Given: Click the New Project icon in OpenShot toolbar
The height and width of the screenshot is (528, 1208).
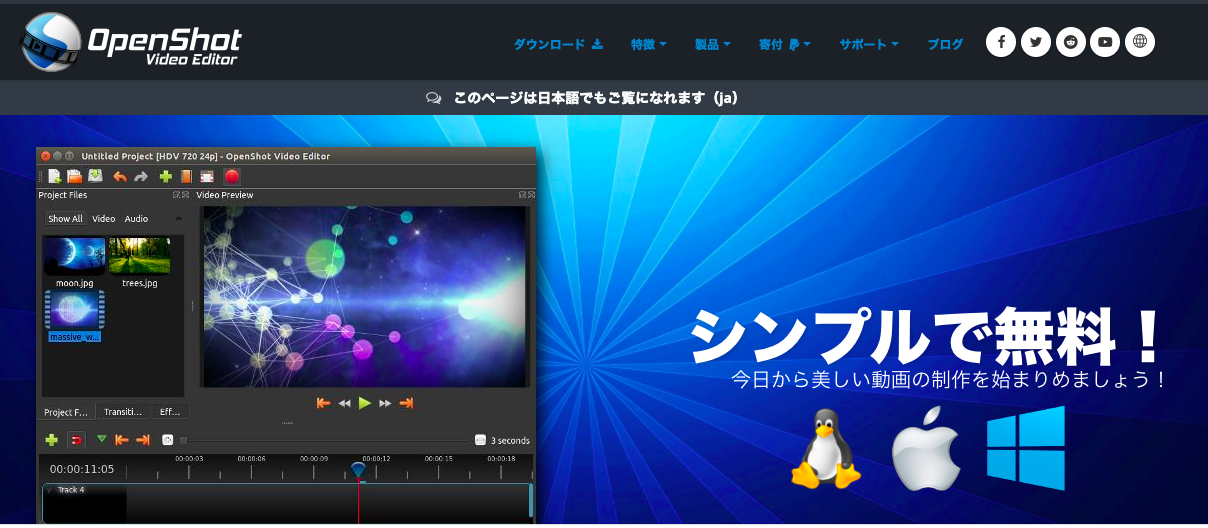Looking at the screenshot, I should [x=55, y=176].
